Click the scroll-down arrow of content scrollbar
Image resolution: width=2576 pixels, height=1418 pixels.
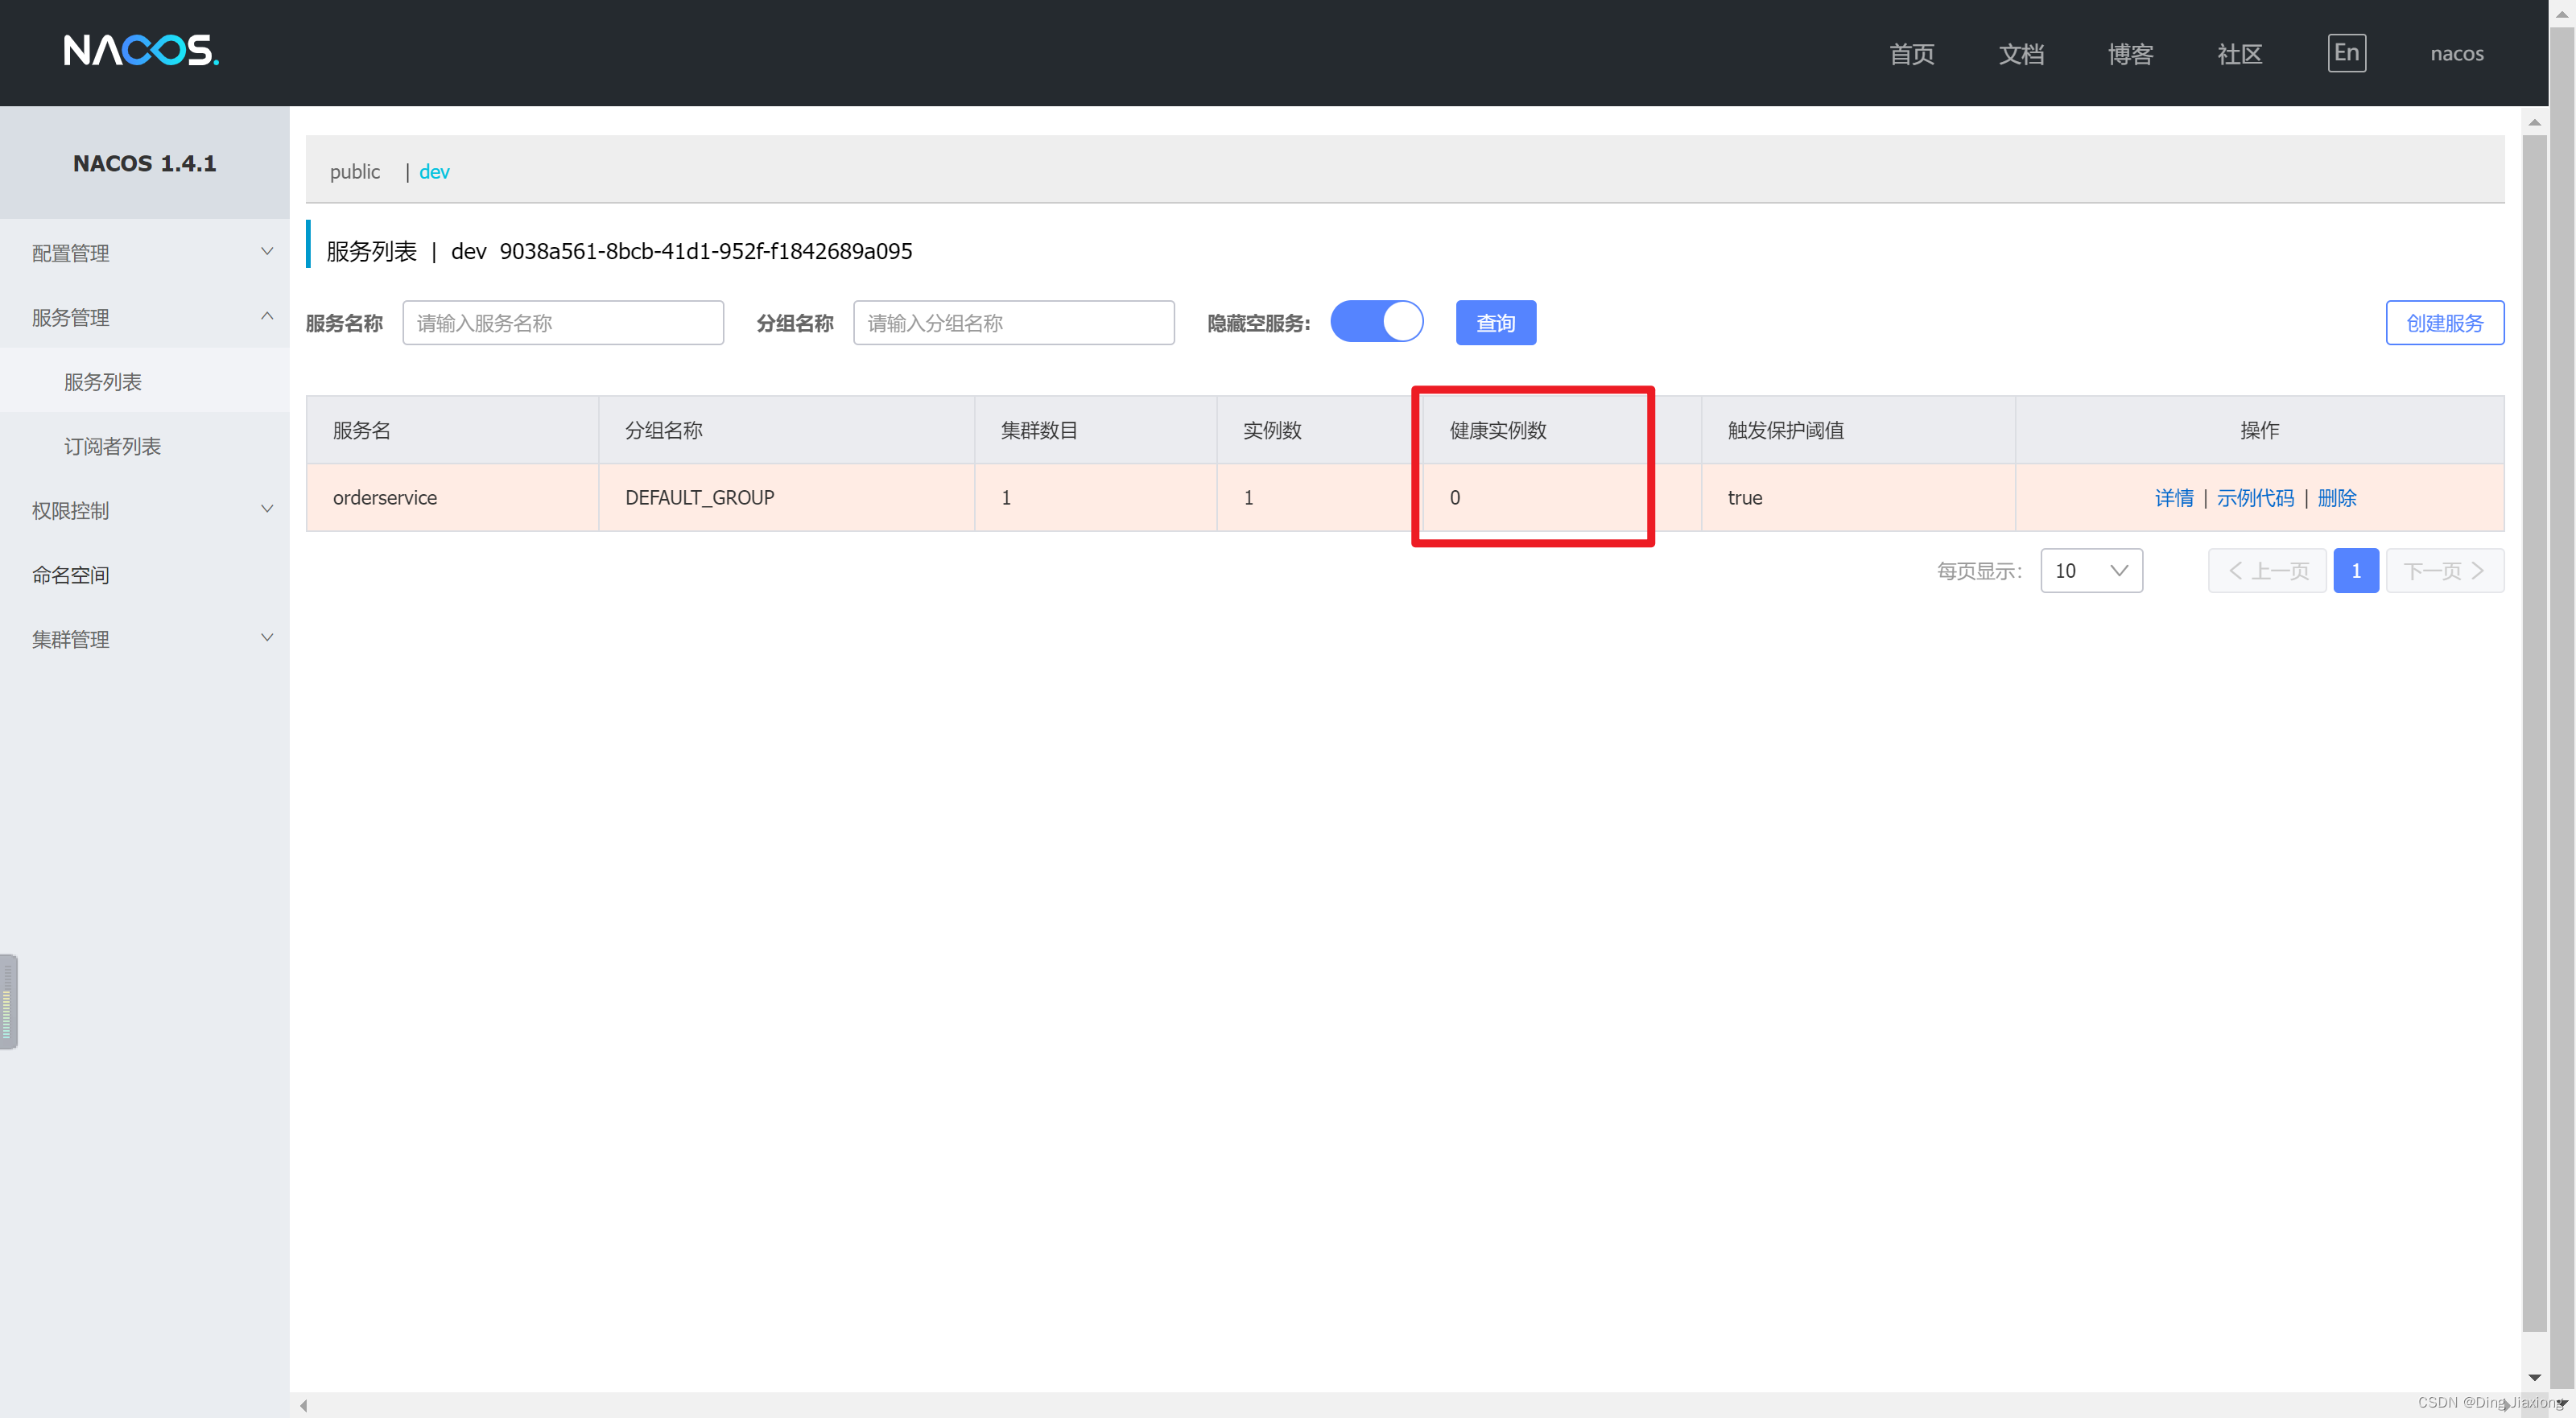pyautogui.click(x=2533, y=1377)
